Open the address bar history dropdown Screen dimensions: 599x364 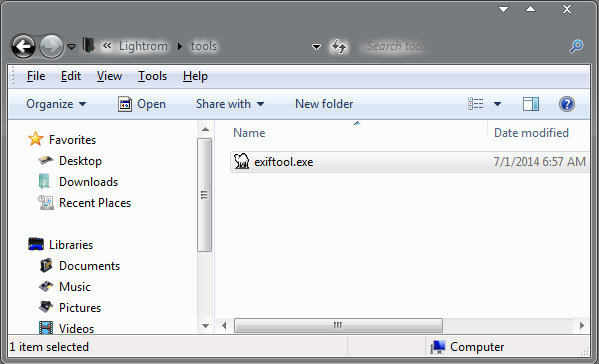(316, 47)
